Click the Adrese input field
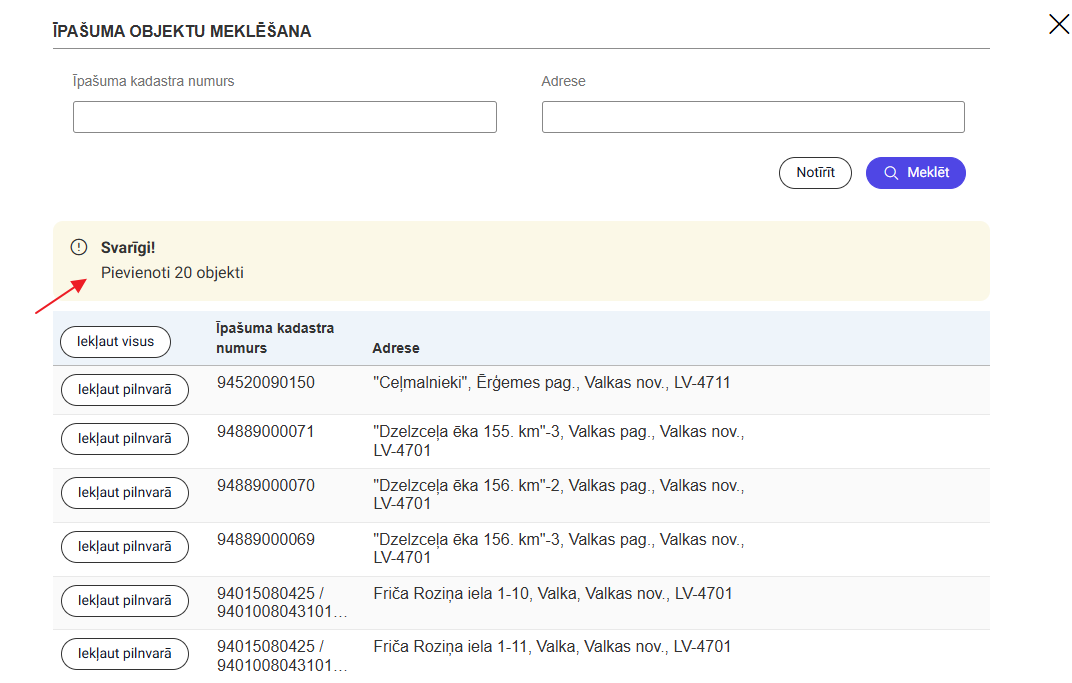Image resolution: width=1072 pixels, height=683 pixels. pos(752,117)
